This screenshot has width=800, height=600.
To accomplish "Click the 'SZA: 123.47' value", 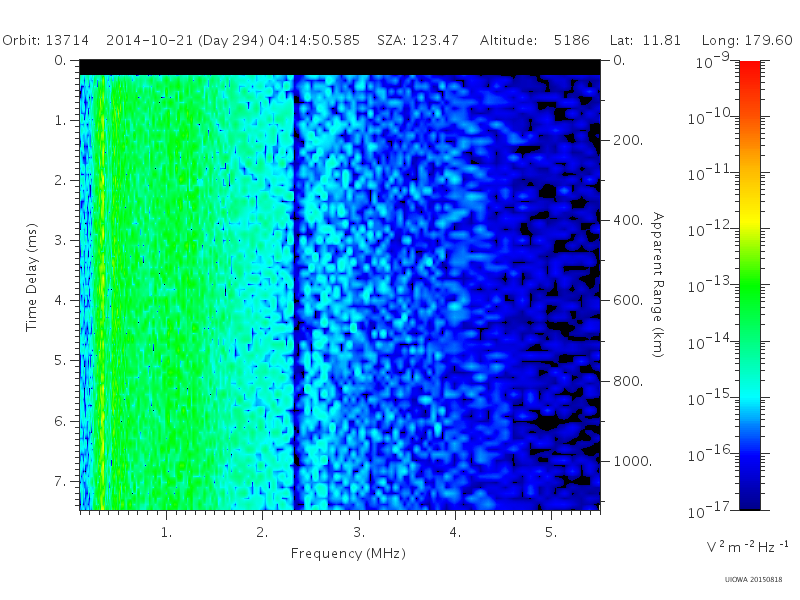I will pos(418,40).
